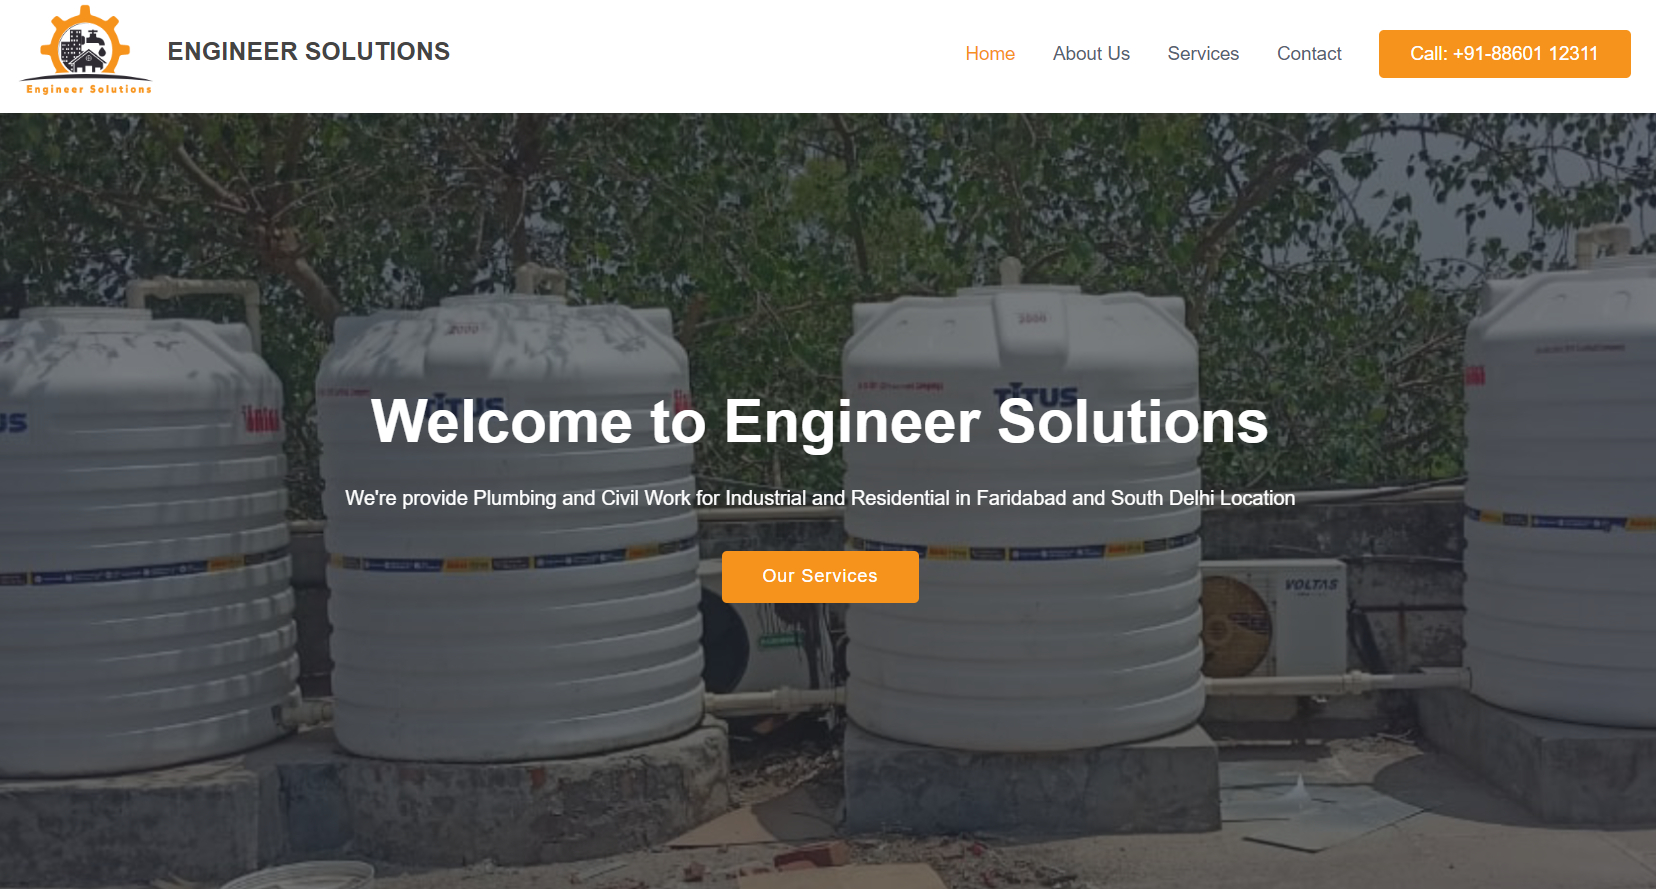Open the Services navigation link

pos(1203,54)
